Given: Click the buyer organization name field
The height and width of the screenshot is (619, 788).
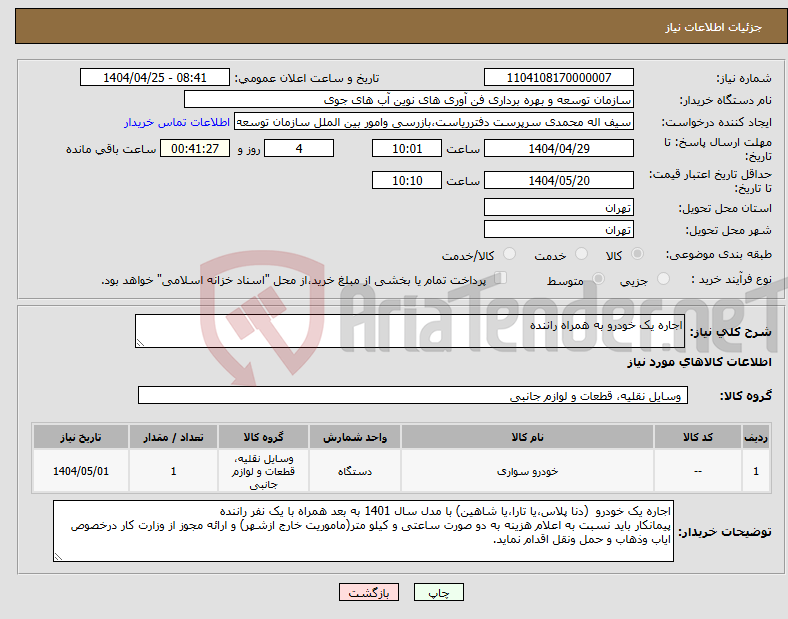Looking at the screenshot, I should tap(409, 99).
